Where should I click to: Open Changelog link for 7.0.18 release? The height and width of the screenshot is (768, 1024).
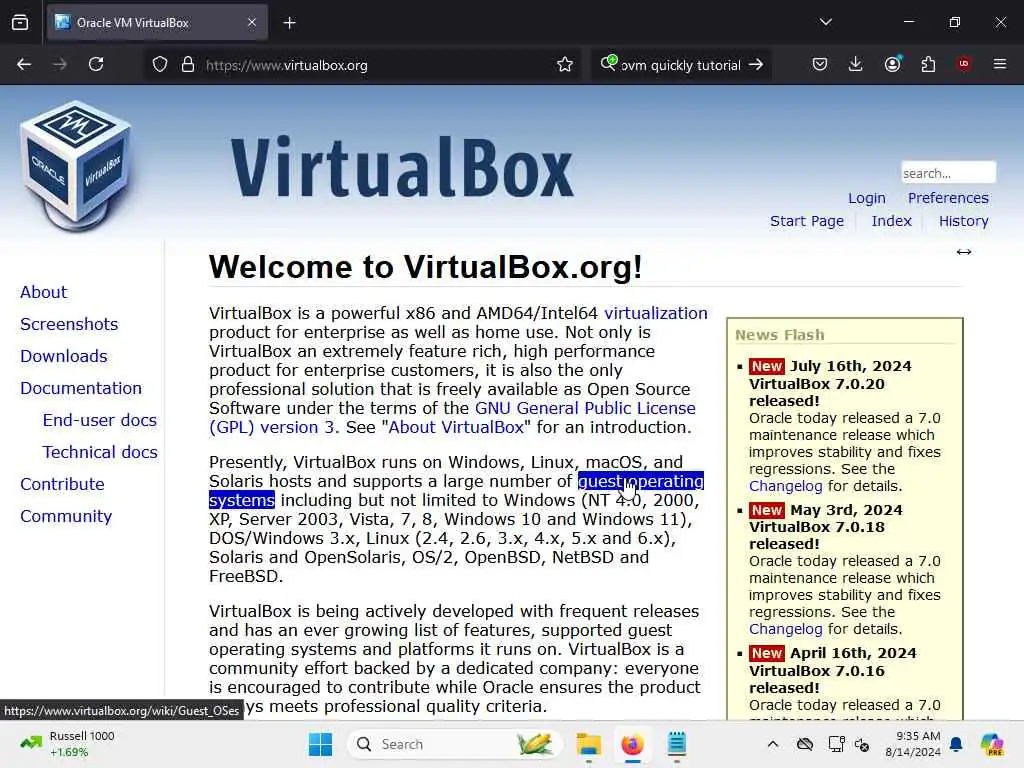(x=786, y=629)
